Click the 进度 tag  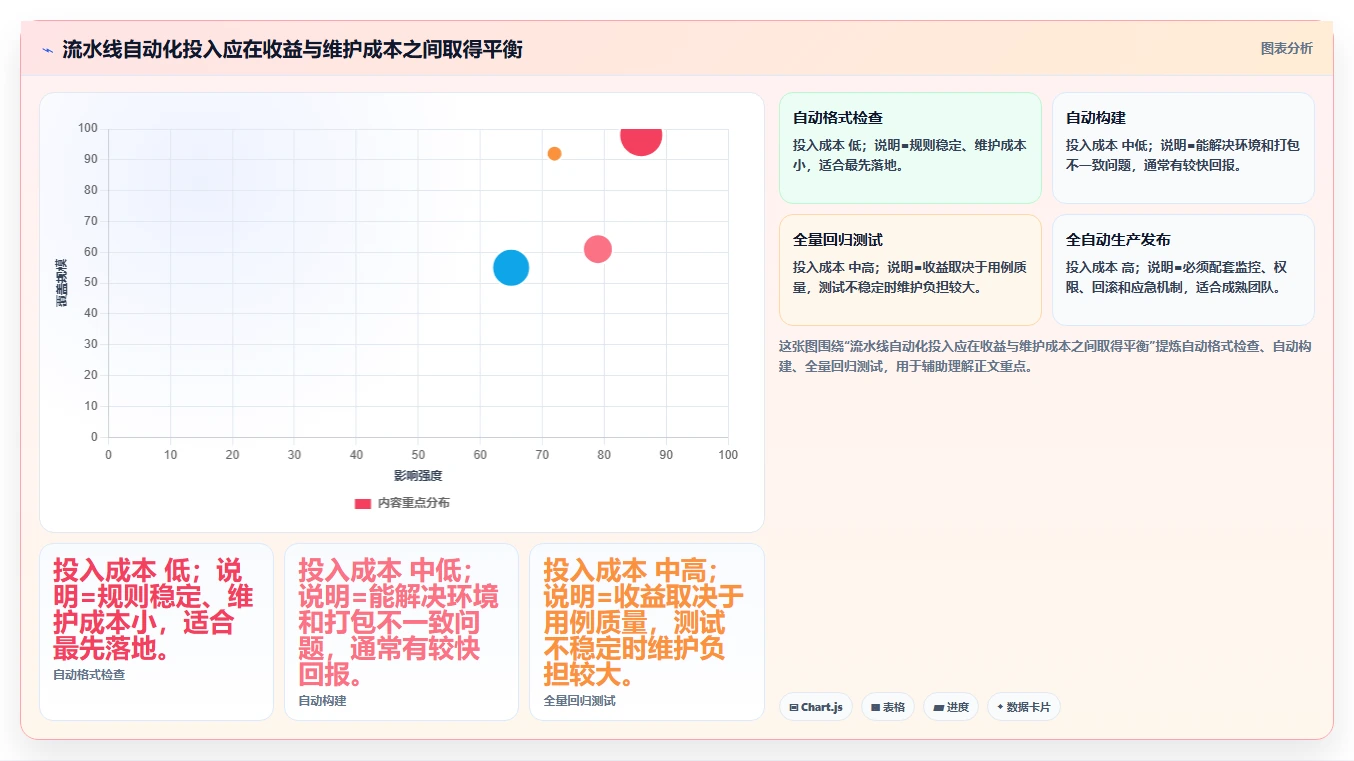pyautogui.click(x=951, y=707)
